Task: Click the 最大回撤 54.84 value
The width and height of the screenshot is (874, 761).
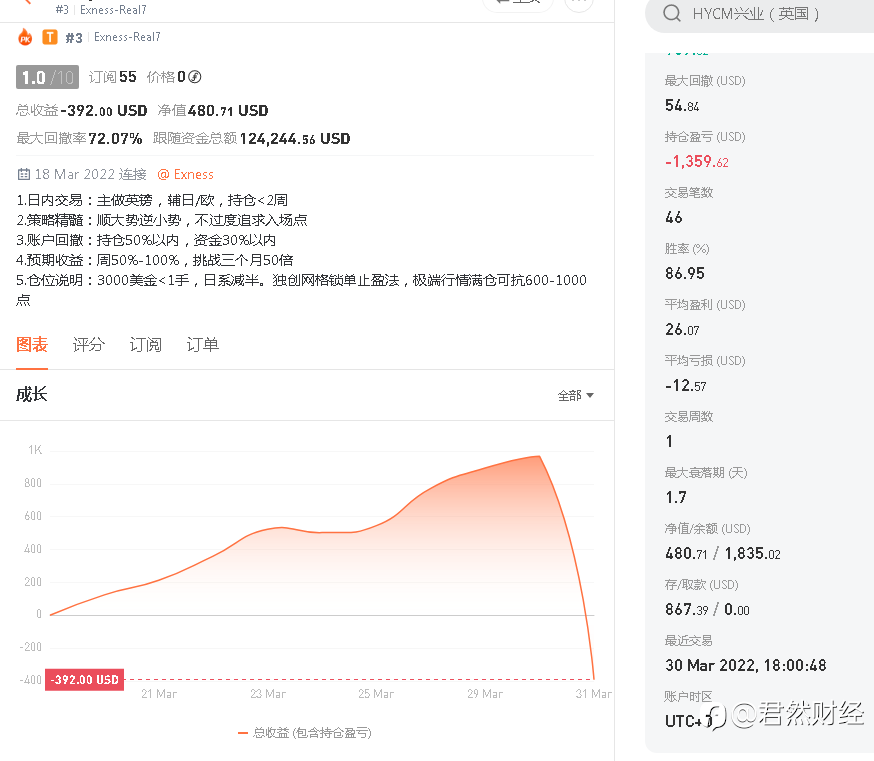Action: click(682, 105)
